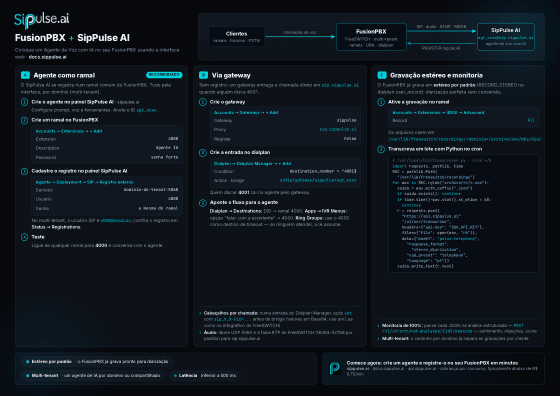Click the 'Estéreo por padrão' footer pill
The height and width of the screenshot is (396, 560).
pos(98,362)
